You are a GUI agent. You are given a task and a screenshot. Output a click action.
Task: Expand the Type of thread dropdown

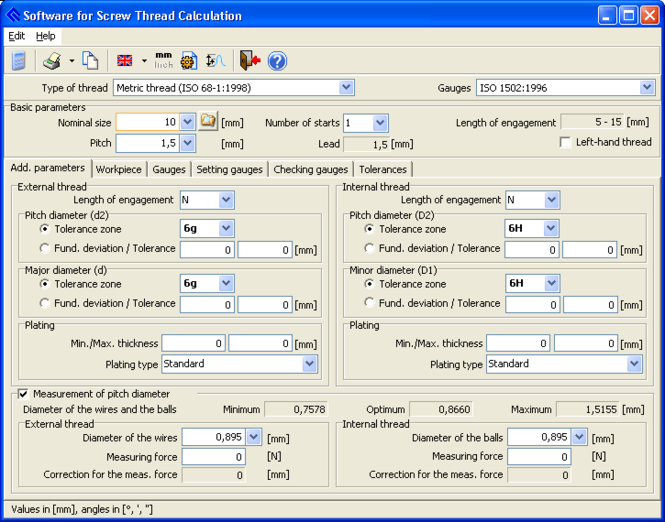click(346, 88)
